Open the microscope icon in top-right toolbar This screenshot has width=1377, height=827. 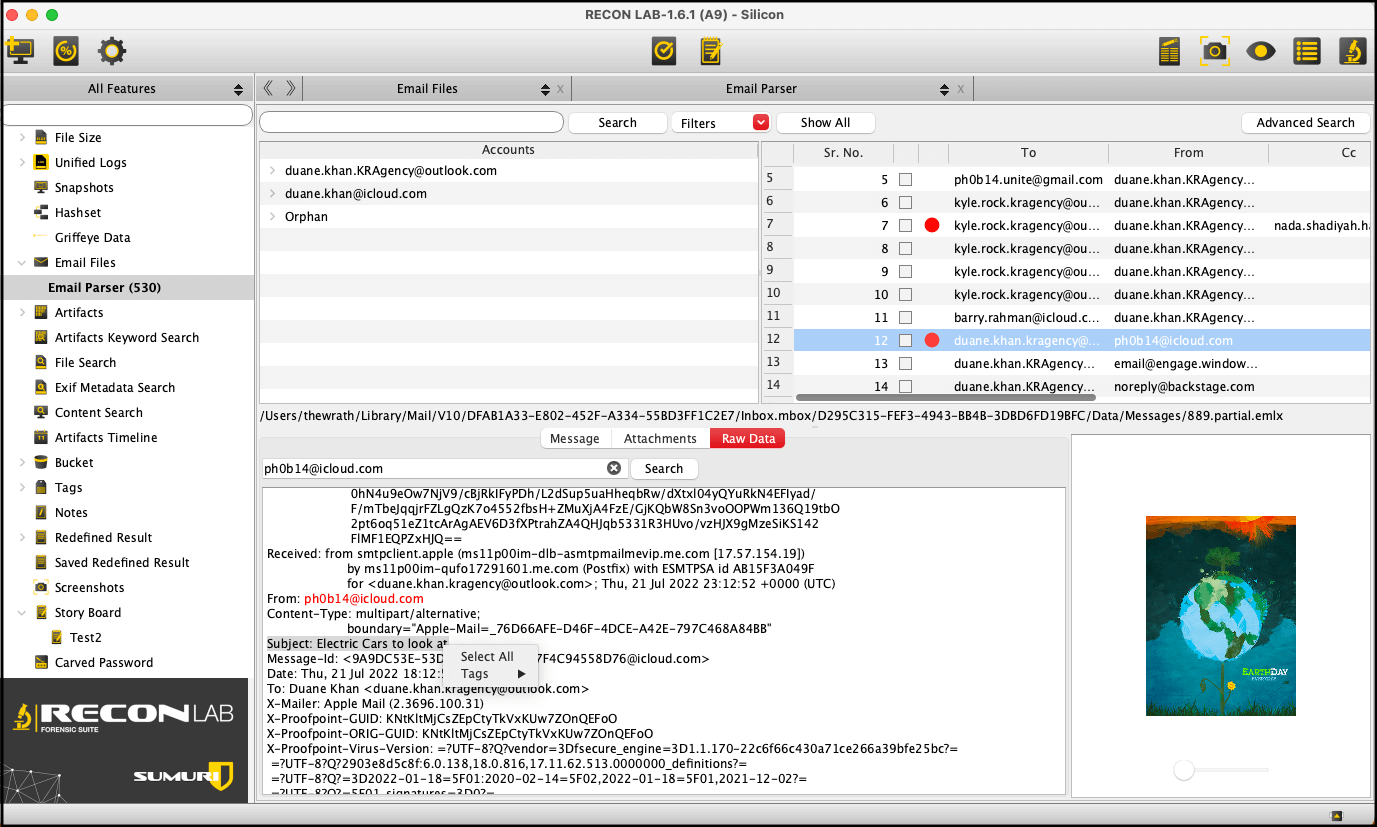click(1351, 50)
